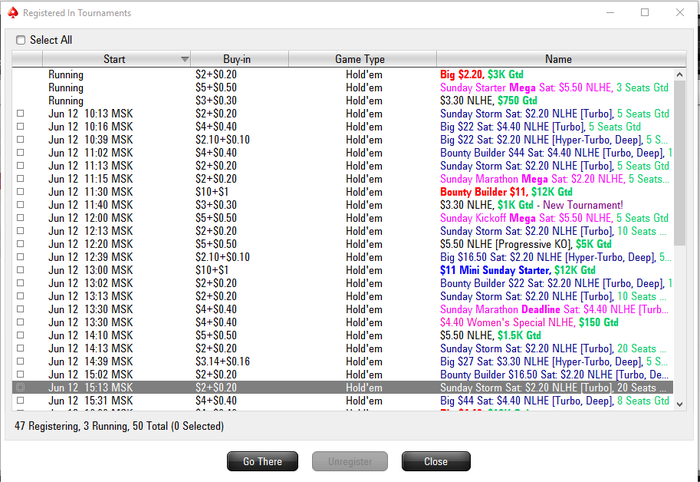Check the Jun 12 13:00 MSK Mini Sunday Starter row

(x=20, y=270)
